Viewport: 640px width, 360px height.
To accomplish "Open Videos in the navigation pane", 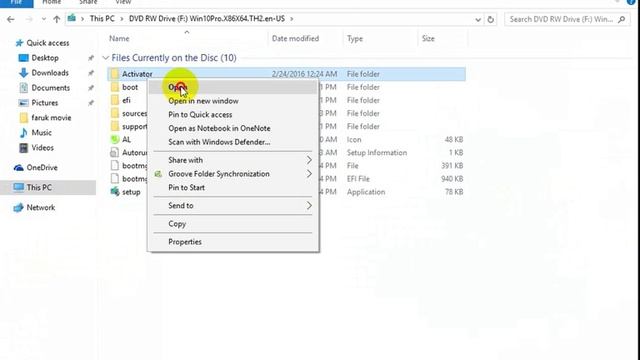I will tap(42, 148).
